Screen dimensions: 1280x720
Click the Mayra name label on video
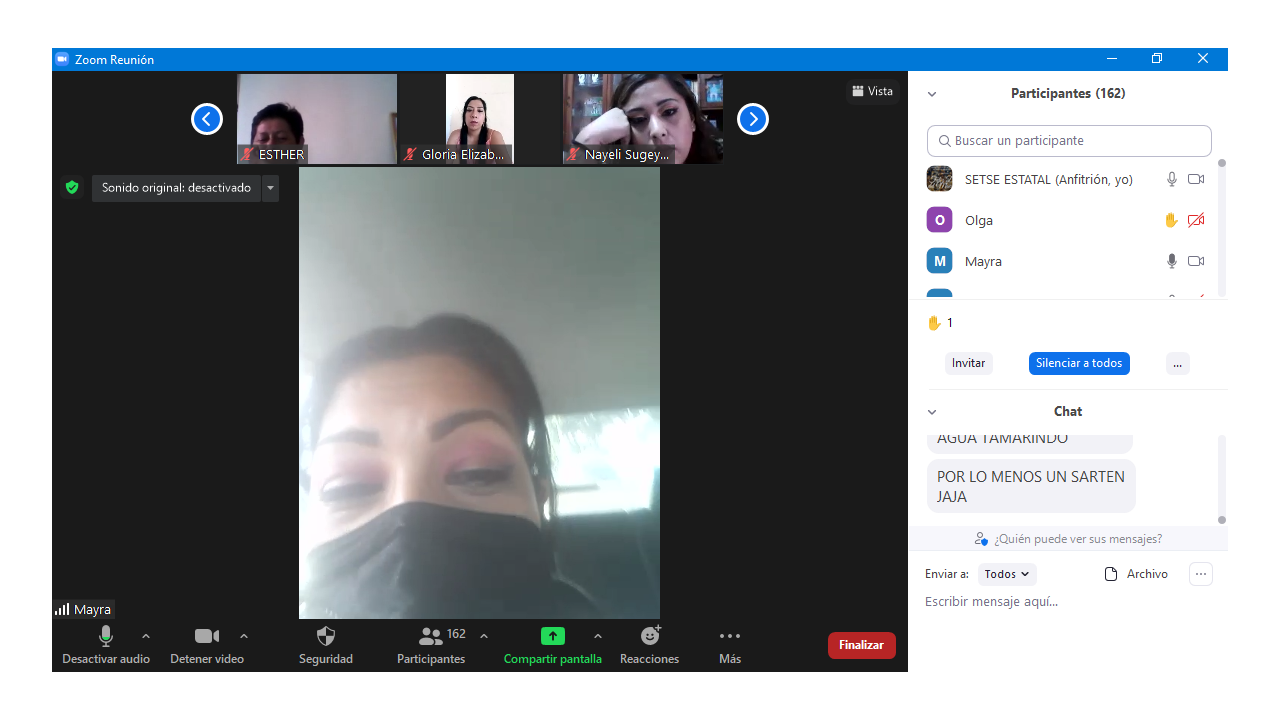92,609
